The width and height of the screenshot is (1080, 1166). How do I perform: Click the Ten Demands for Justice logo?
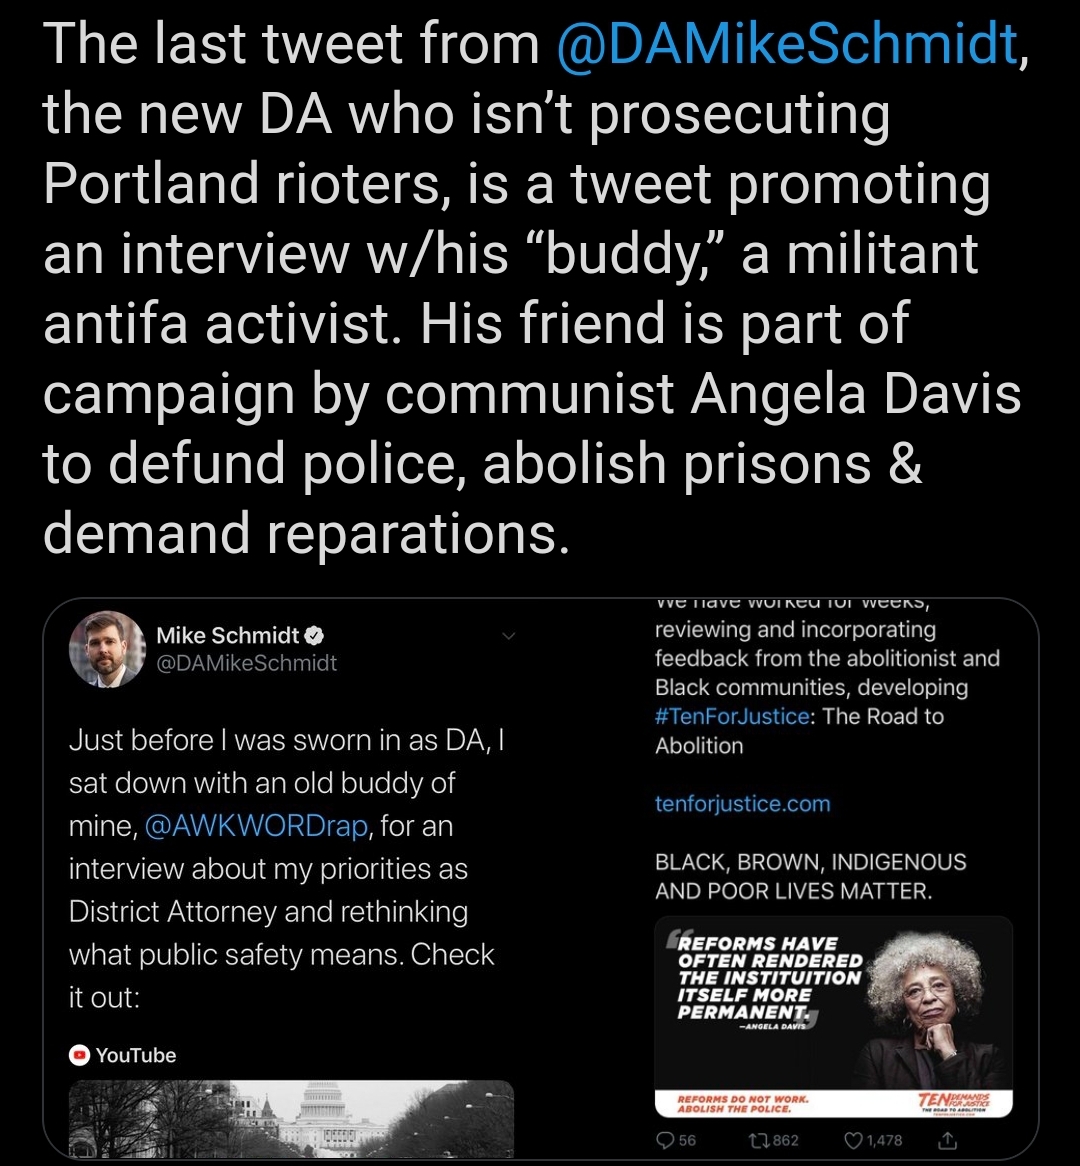pos(954,1103)
